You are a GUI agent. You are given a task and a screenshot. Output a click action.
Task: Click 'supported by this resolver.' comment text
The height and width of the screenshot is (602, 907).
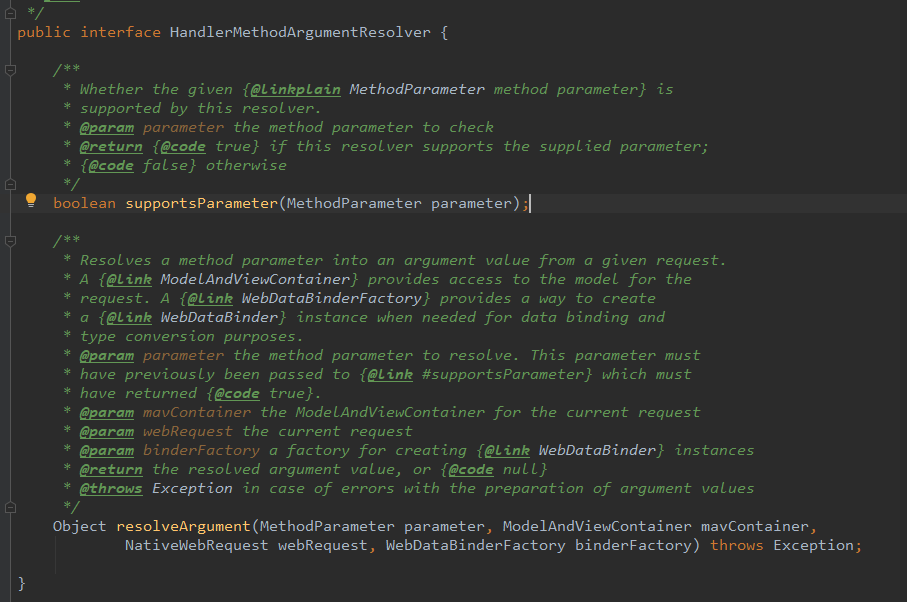[x=201, y=109]
